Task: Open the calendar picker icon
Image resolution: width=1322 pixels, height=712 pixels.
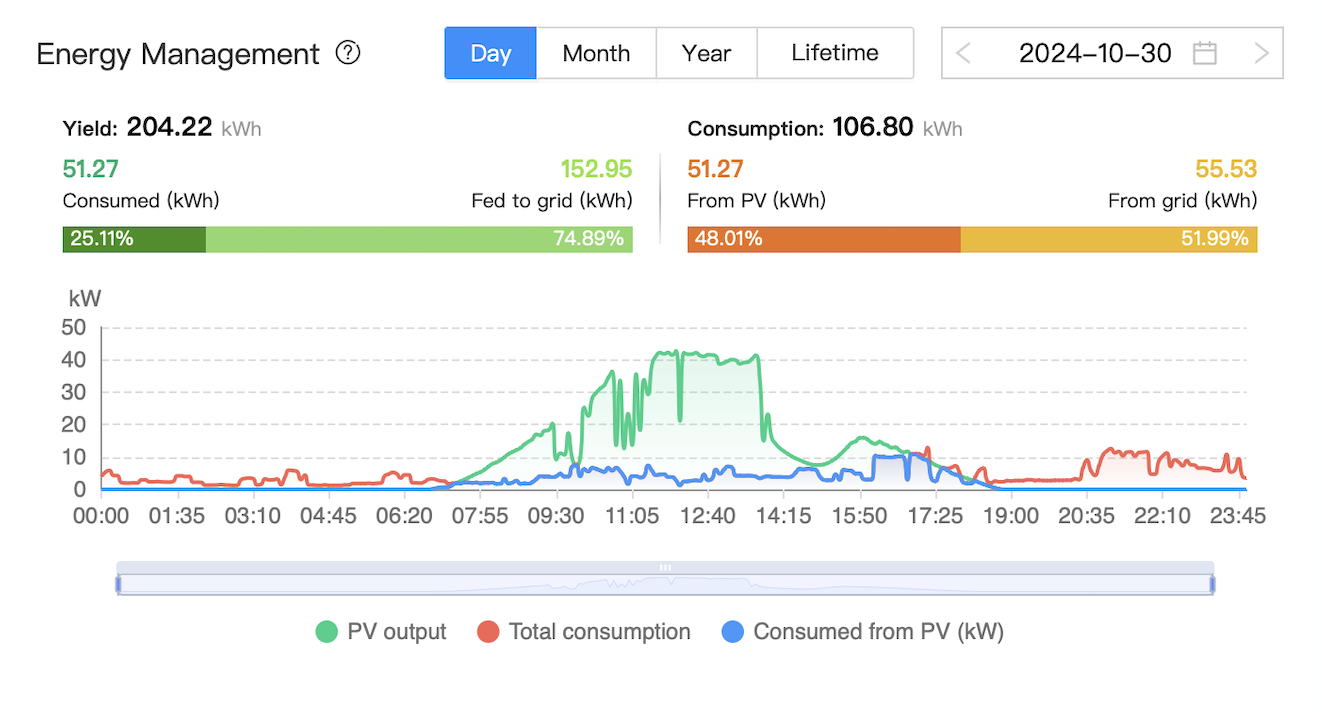Action: (1205, 53)
